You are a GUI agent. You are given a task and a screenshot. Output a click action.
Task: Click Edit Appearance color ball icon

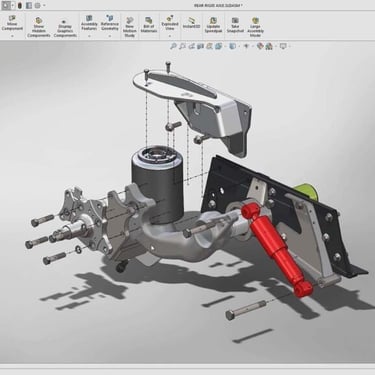point(260,46)
